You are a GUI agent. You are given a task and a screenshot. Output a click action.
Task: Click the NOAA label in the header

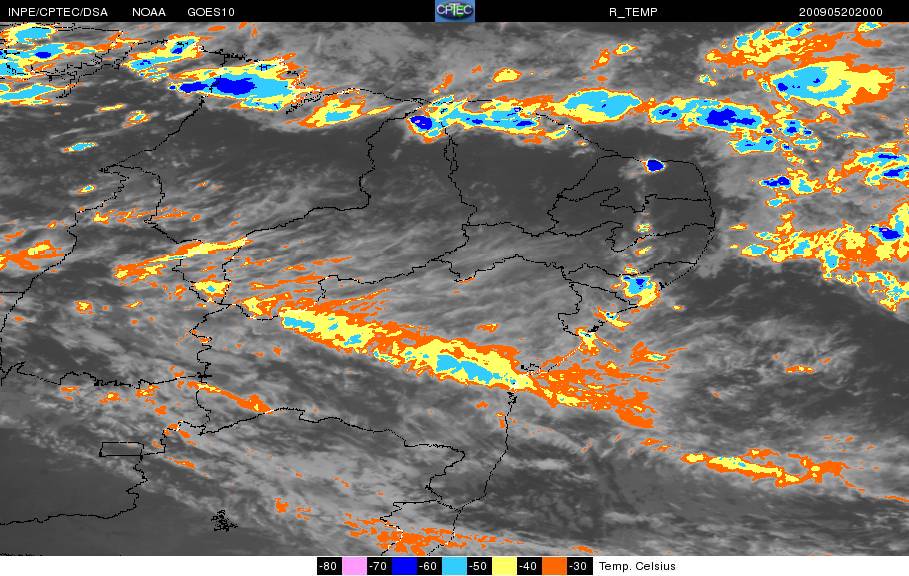point(148,12)
